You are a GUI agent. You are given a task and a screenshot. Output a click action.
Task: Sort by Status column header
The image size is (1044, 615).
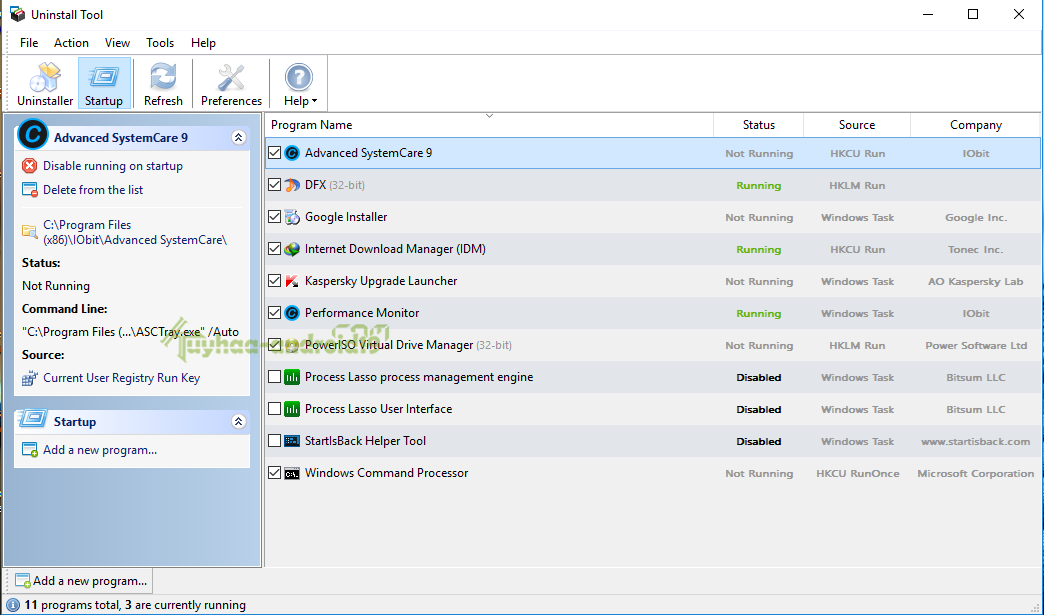point(758,124)
